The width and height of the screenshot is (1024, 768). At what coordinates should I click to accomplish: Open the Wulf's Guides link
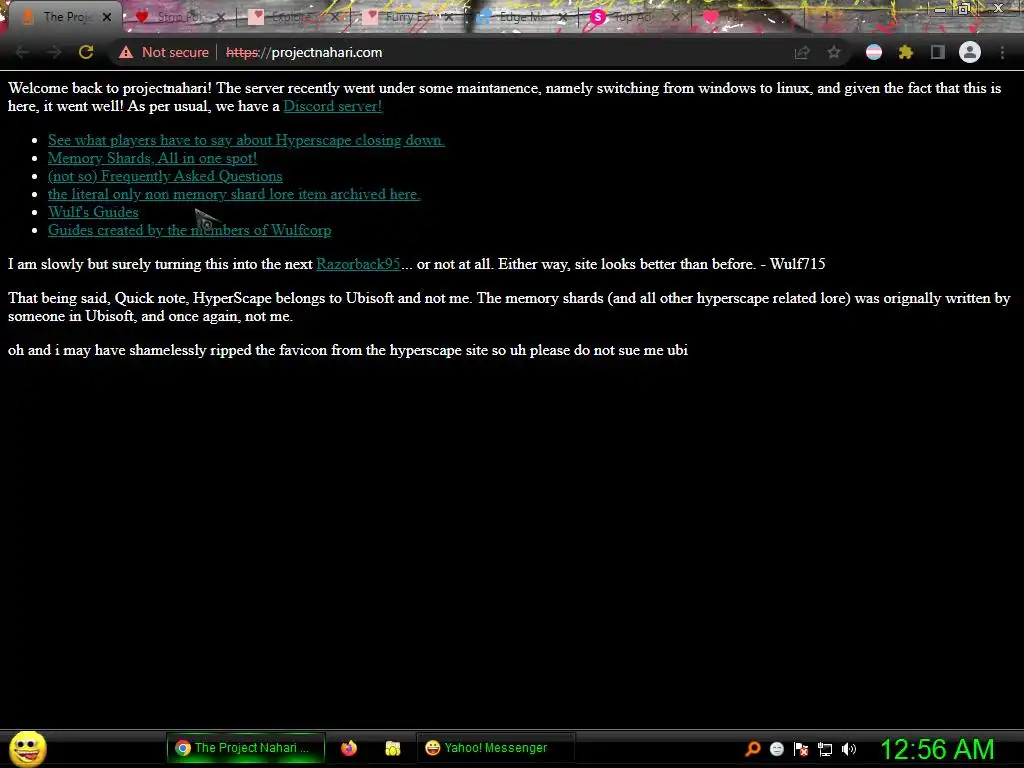93,212
